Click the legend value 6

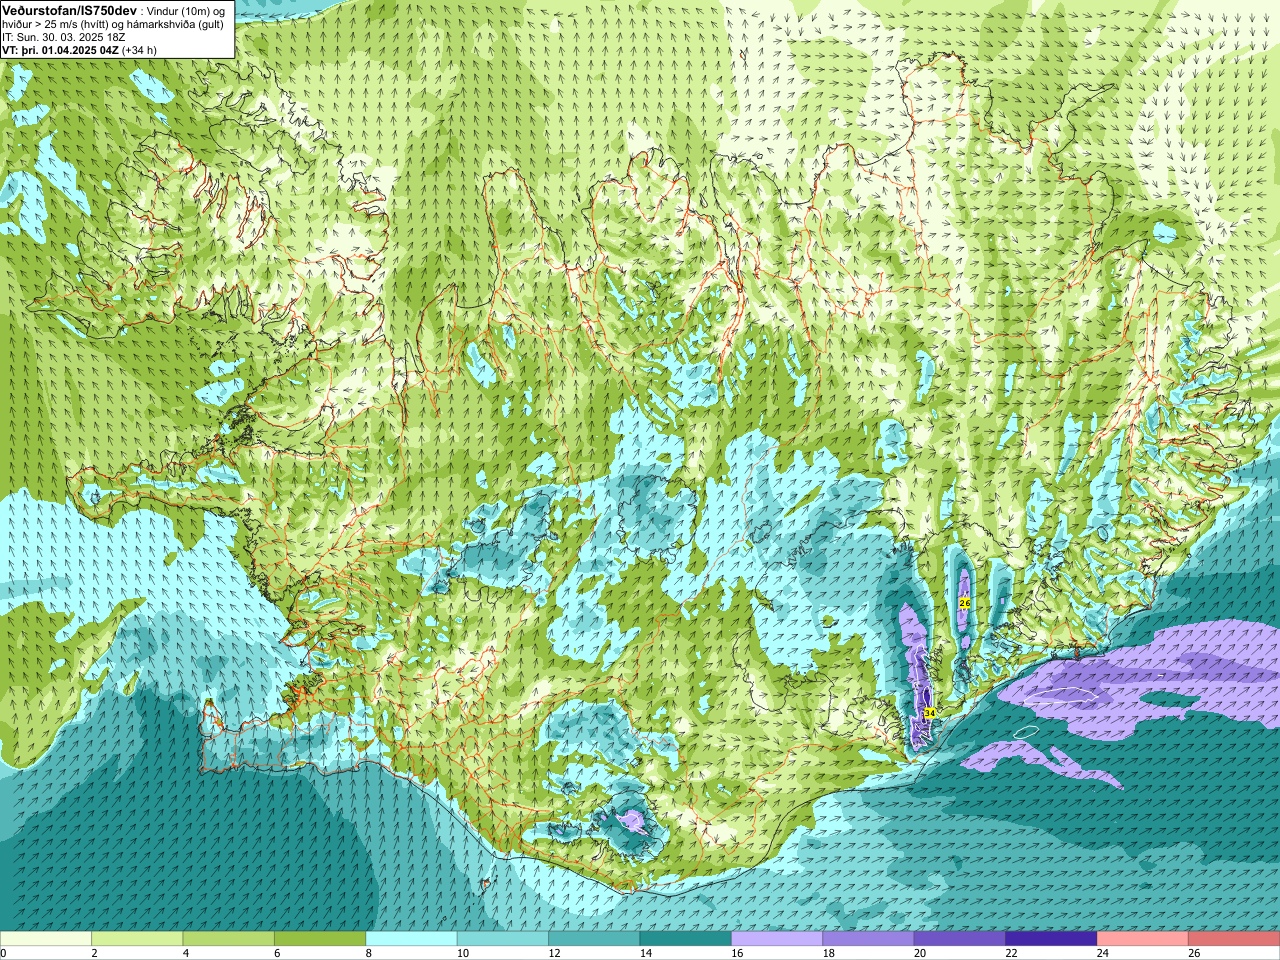(x=276, y=953)
